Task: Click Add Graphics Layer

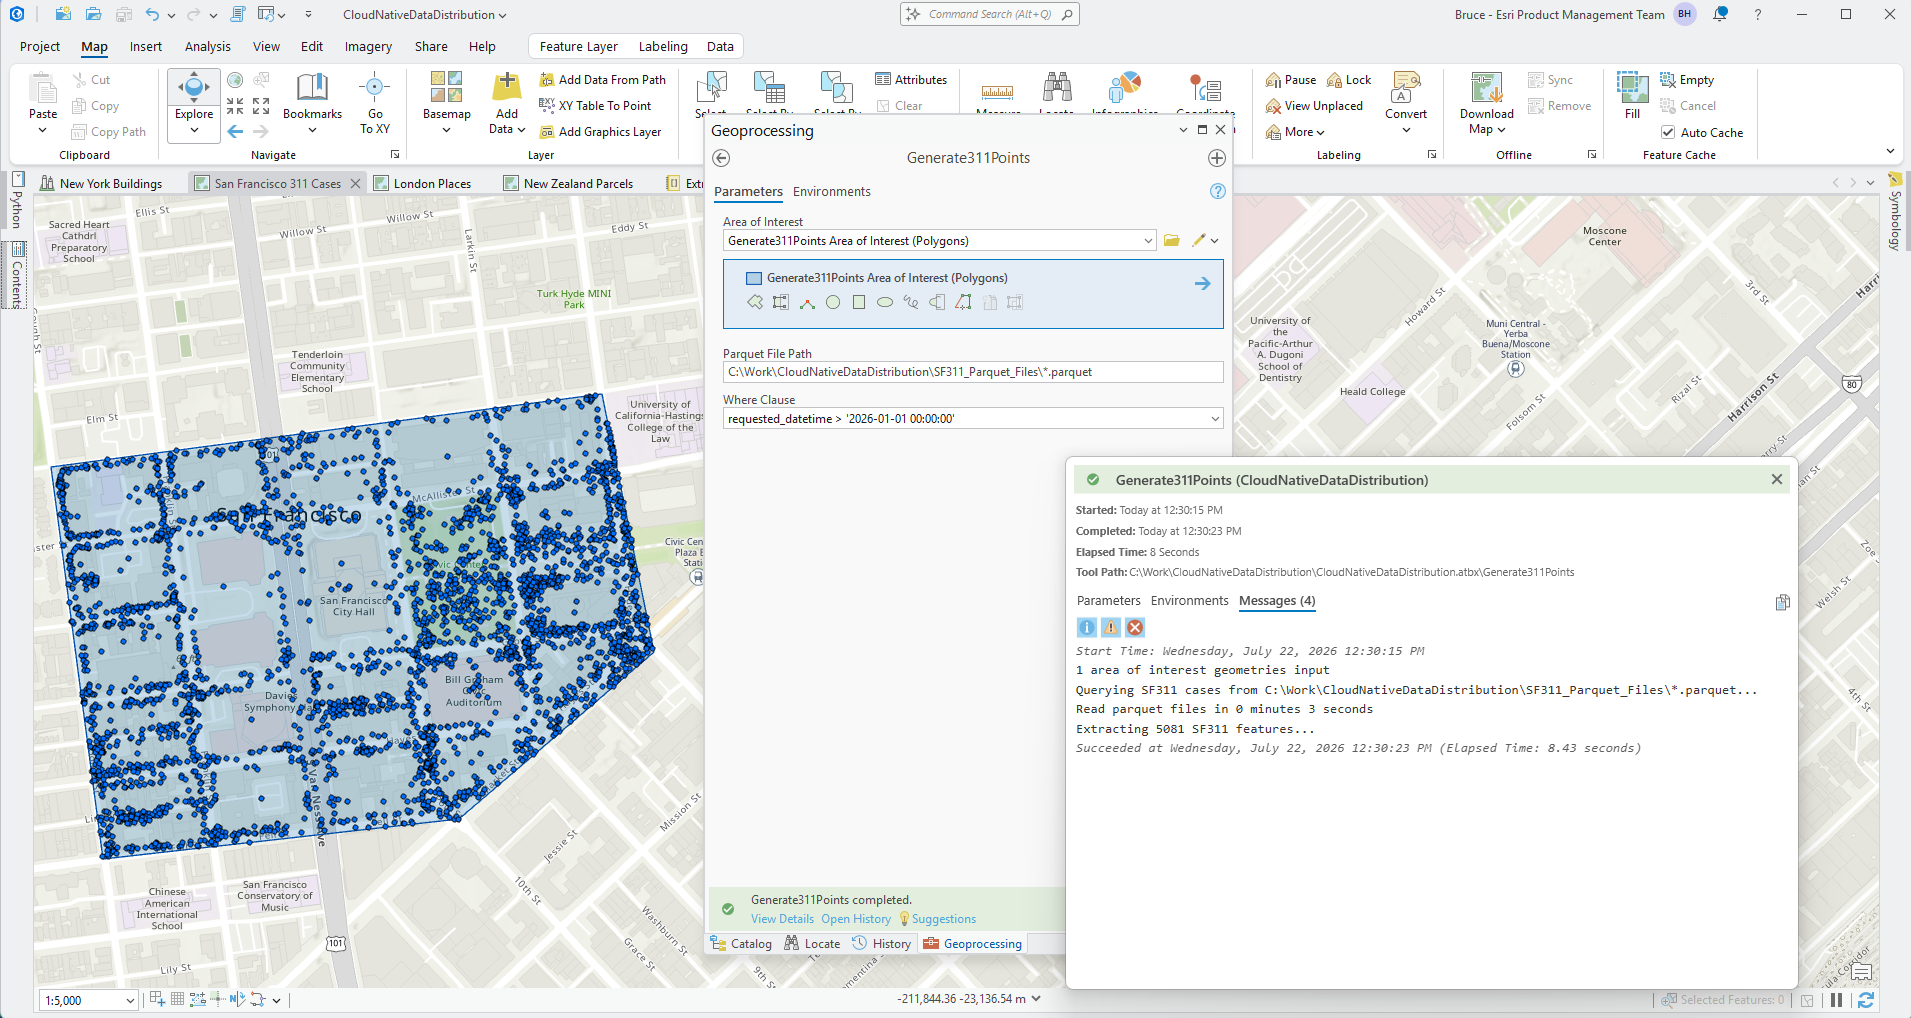Action: point(600,132)
